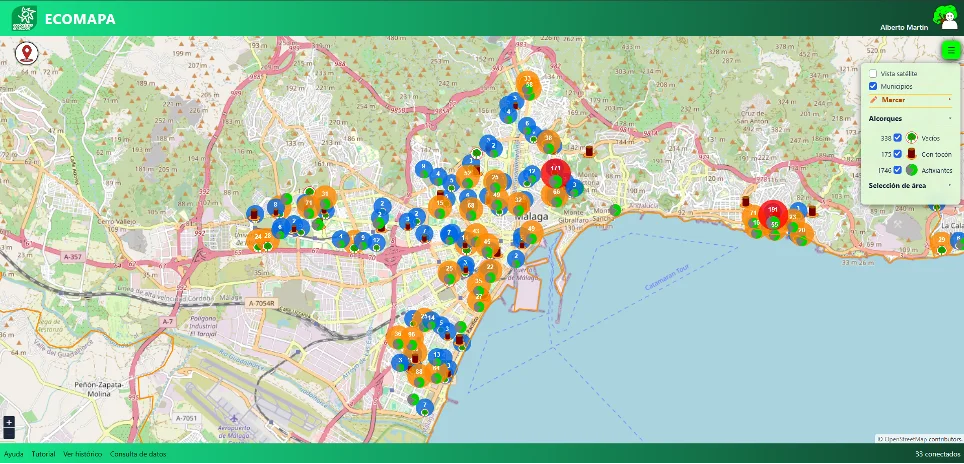Image resolution: width=964 pixels, height=464 pixels.
Task: Click the Peñón-Zapata-Molina map label
Action: [100, 388]
